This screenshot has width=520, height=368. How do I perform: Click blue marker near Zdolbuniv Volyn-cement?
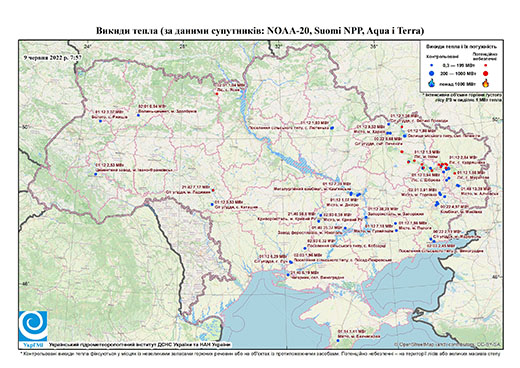(138, 115)
